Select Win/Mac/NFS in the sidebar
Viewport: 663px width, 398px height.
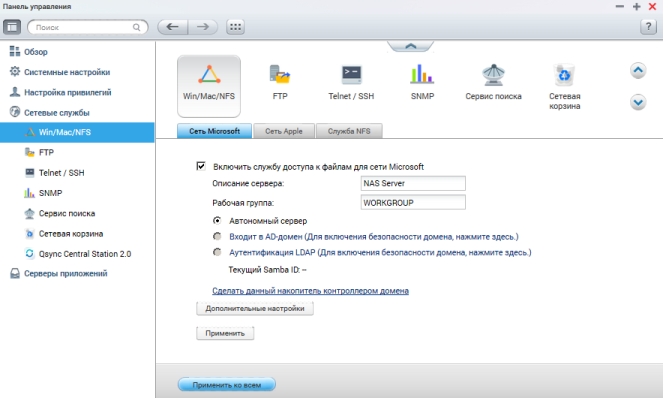[77, 132]
